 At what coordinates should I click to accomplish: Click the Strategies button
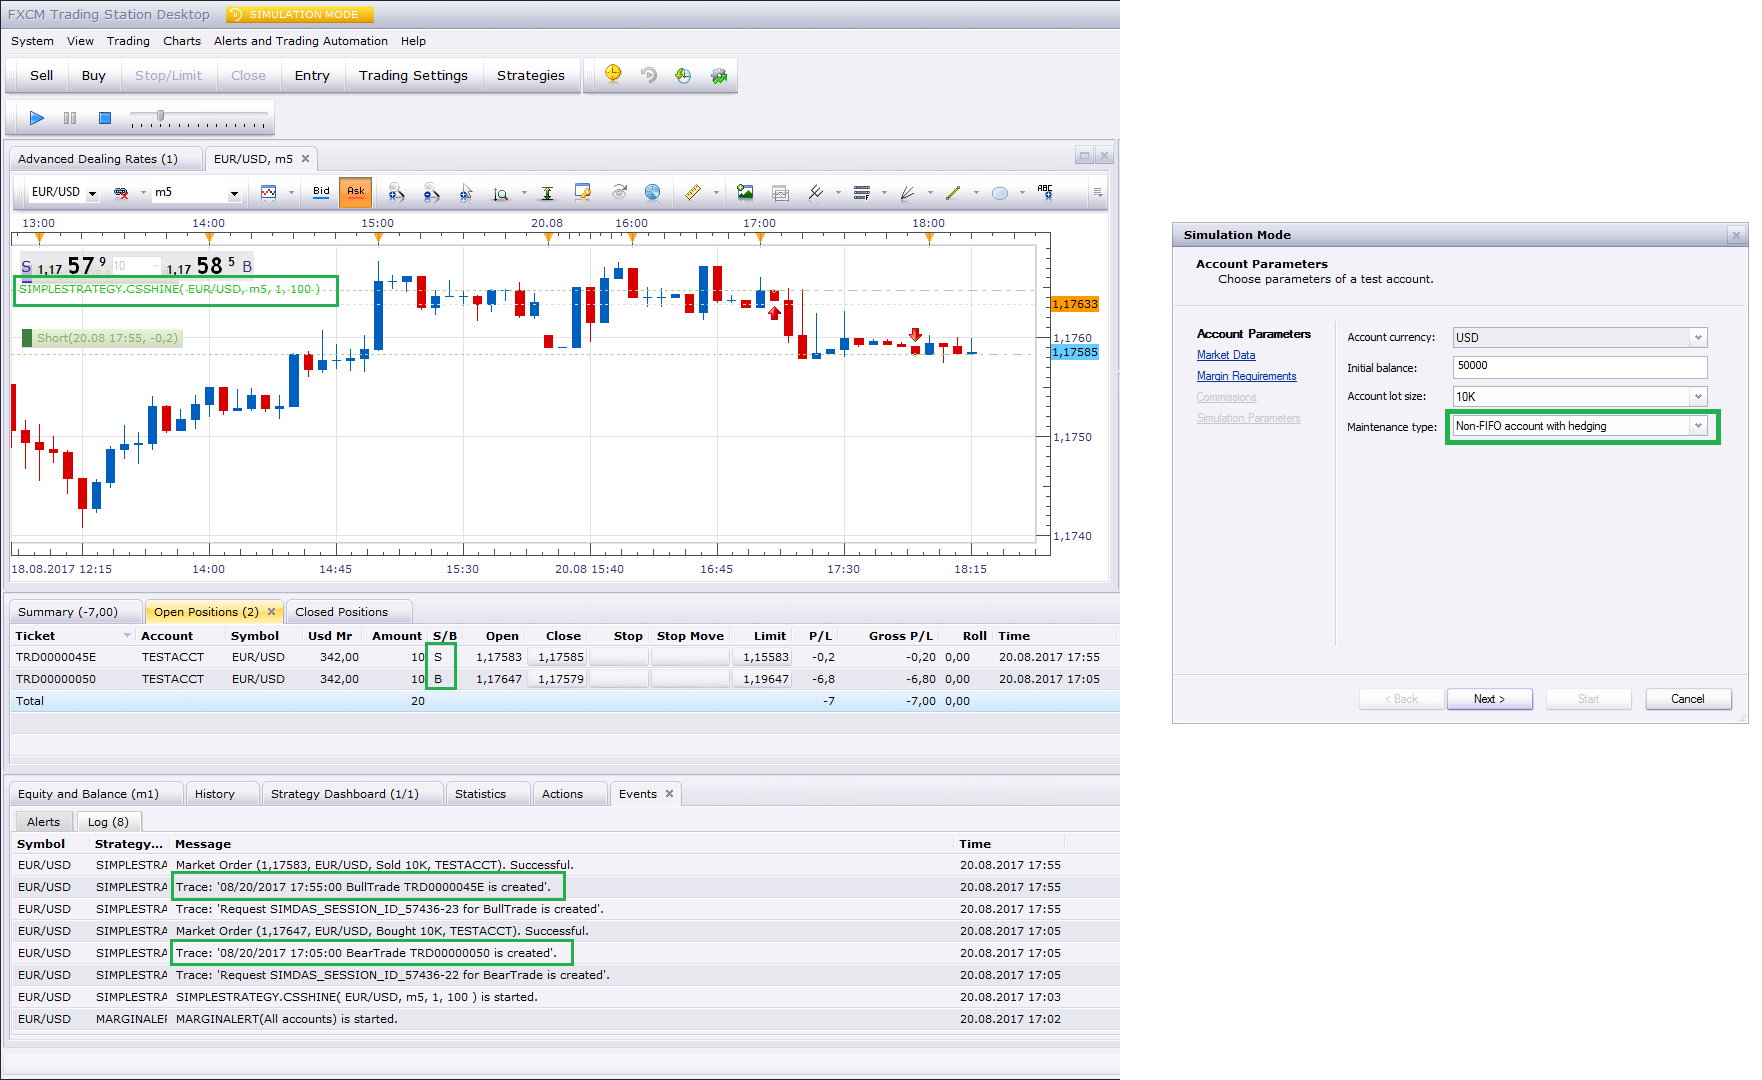(531, 75)
